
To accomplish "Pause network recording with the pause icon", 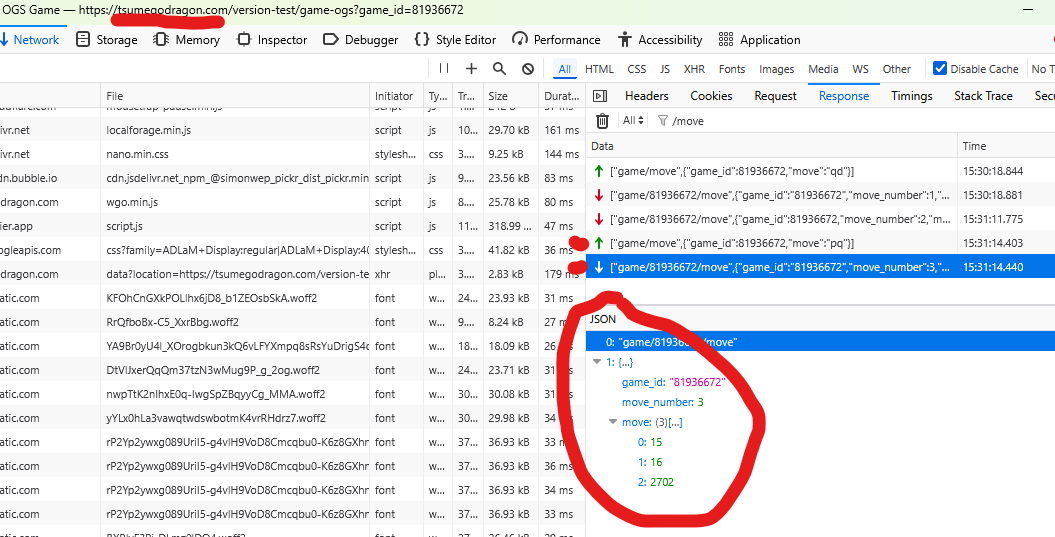I will tap(444, 69).
